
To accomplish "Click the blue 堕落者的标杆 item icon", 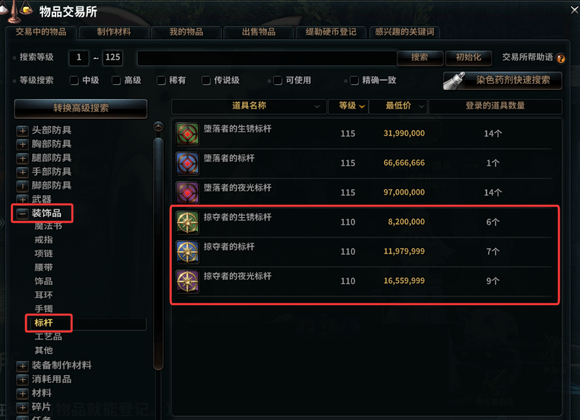I will click(188, 163).
